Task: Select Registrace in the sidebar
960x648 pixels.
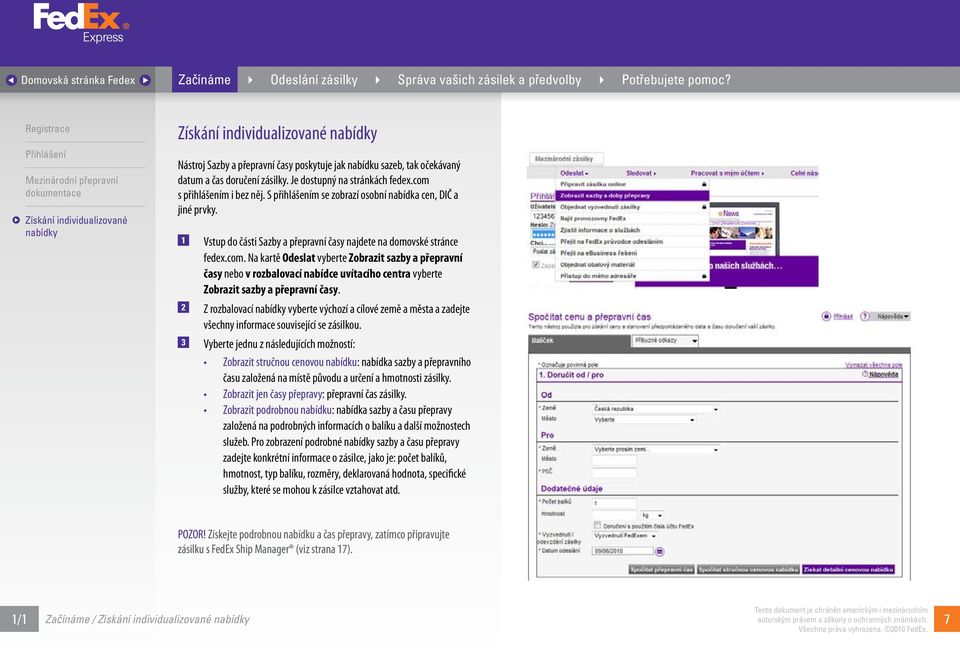Action: pyautogui.click(x=47, y=129)
